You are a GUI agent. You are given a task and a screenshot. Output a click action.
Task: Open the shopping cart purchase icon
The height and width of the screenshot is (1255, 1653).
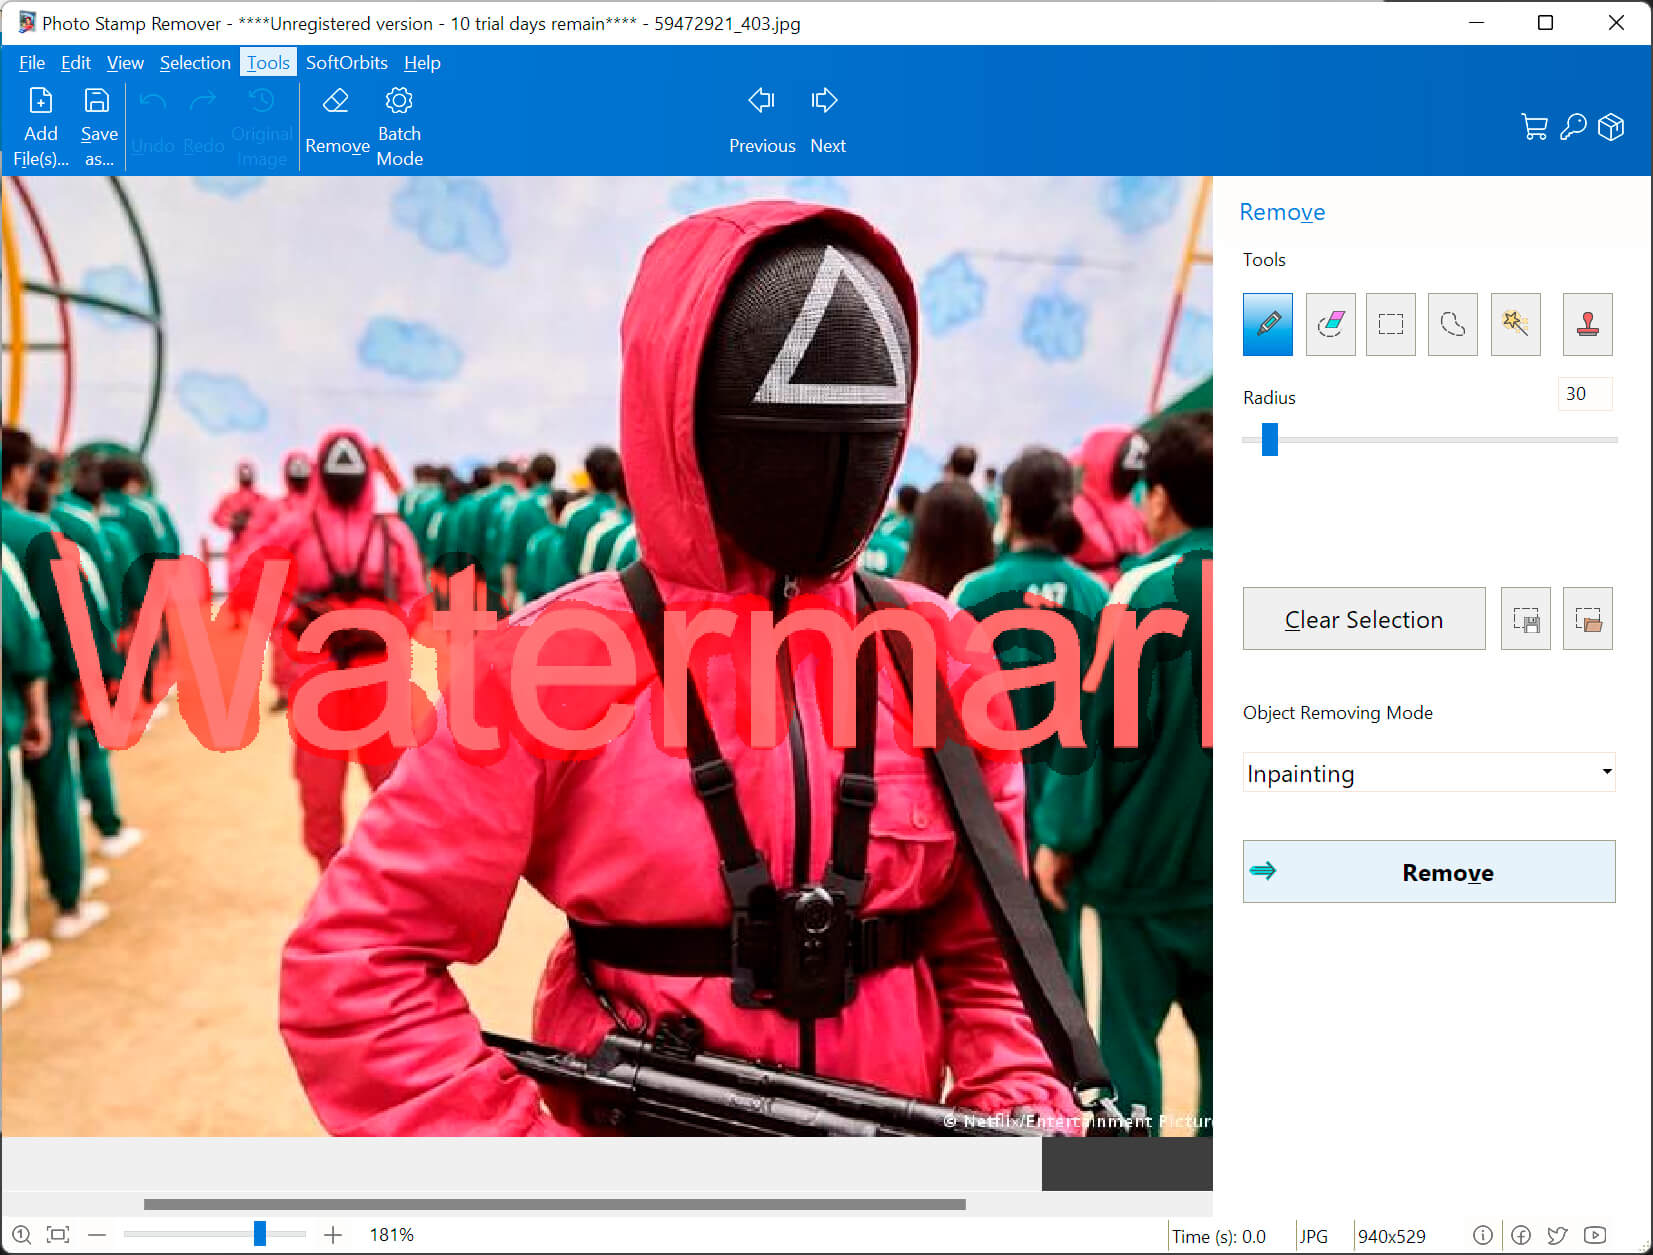1534,127
